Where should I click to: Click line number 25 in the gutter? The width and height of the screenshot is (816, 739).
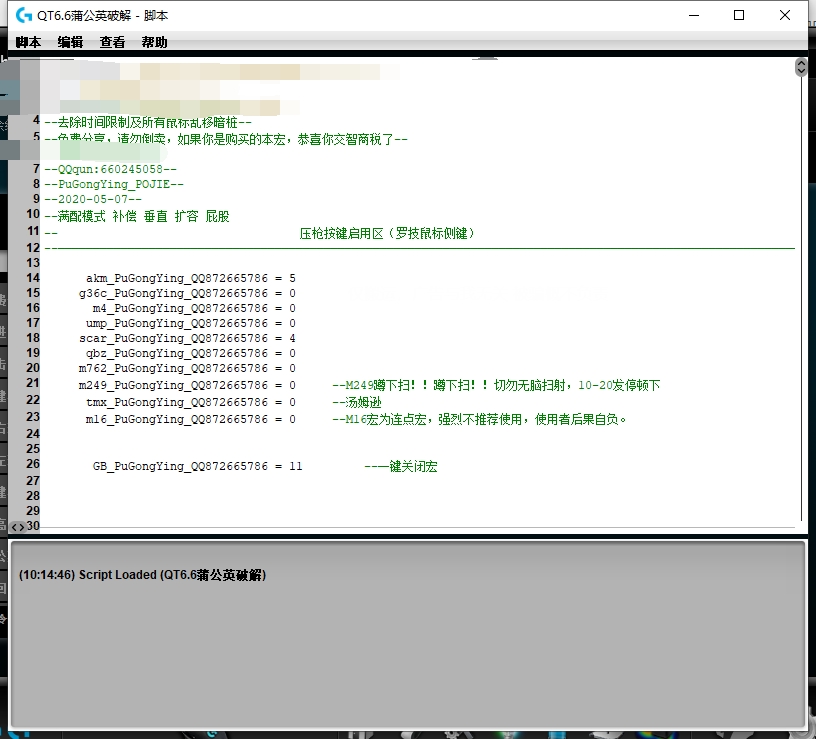click(33, 449)
